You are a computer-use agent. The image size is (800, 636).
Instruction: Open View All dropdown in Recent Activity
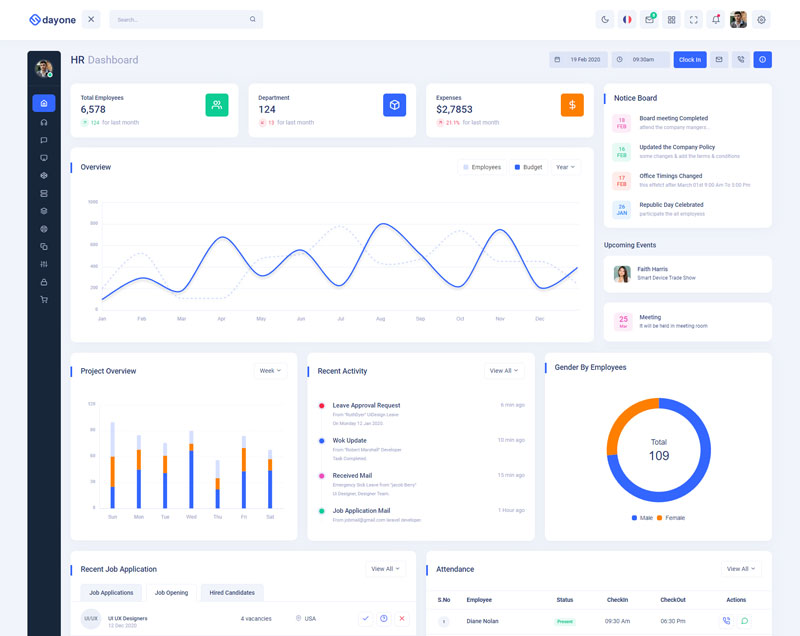click(504, 370)
